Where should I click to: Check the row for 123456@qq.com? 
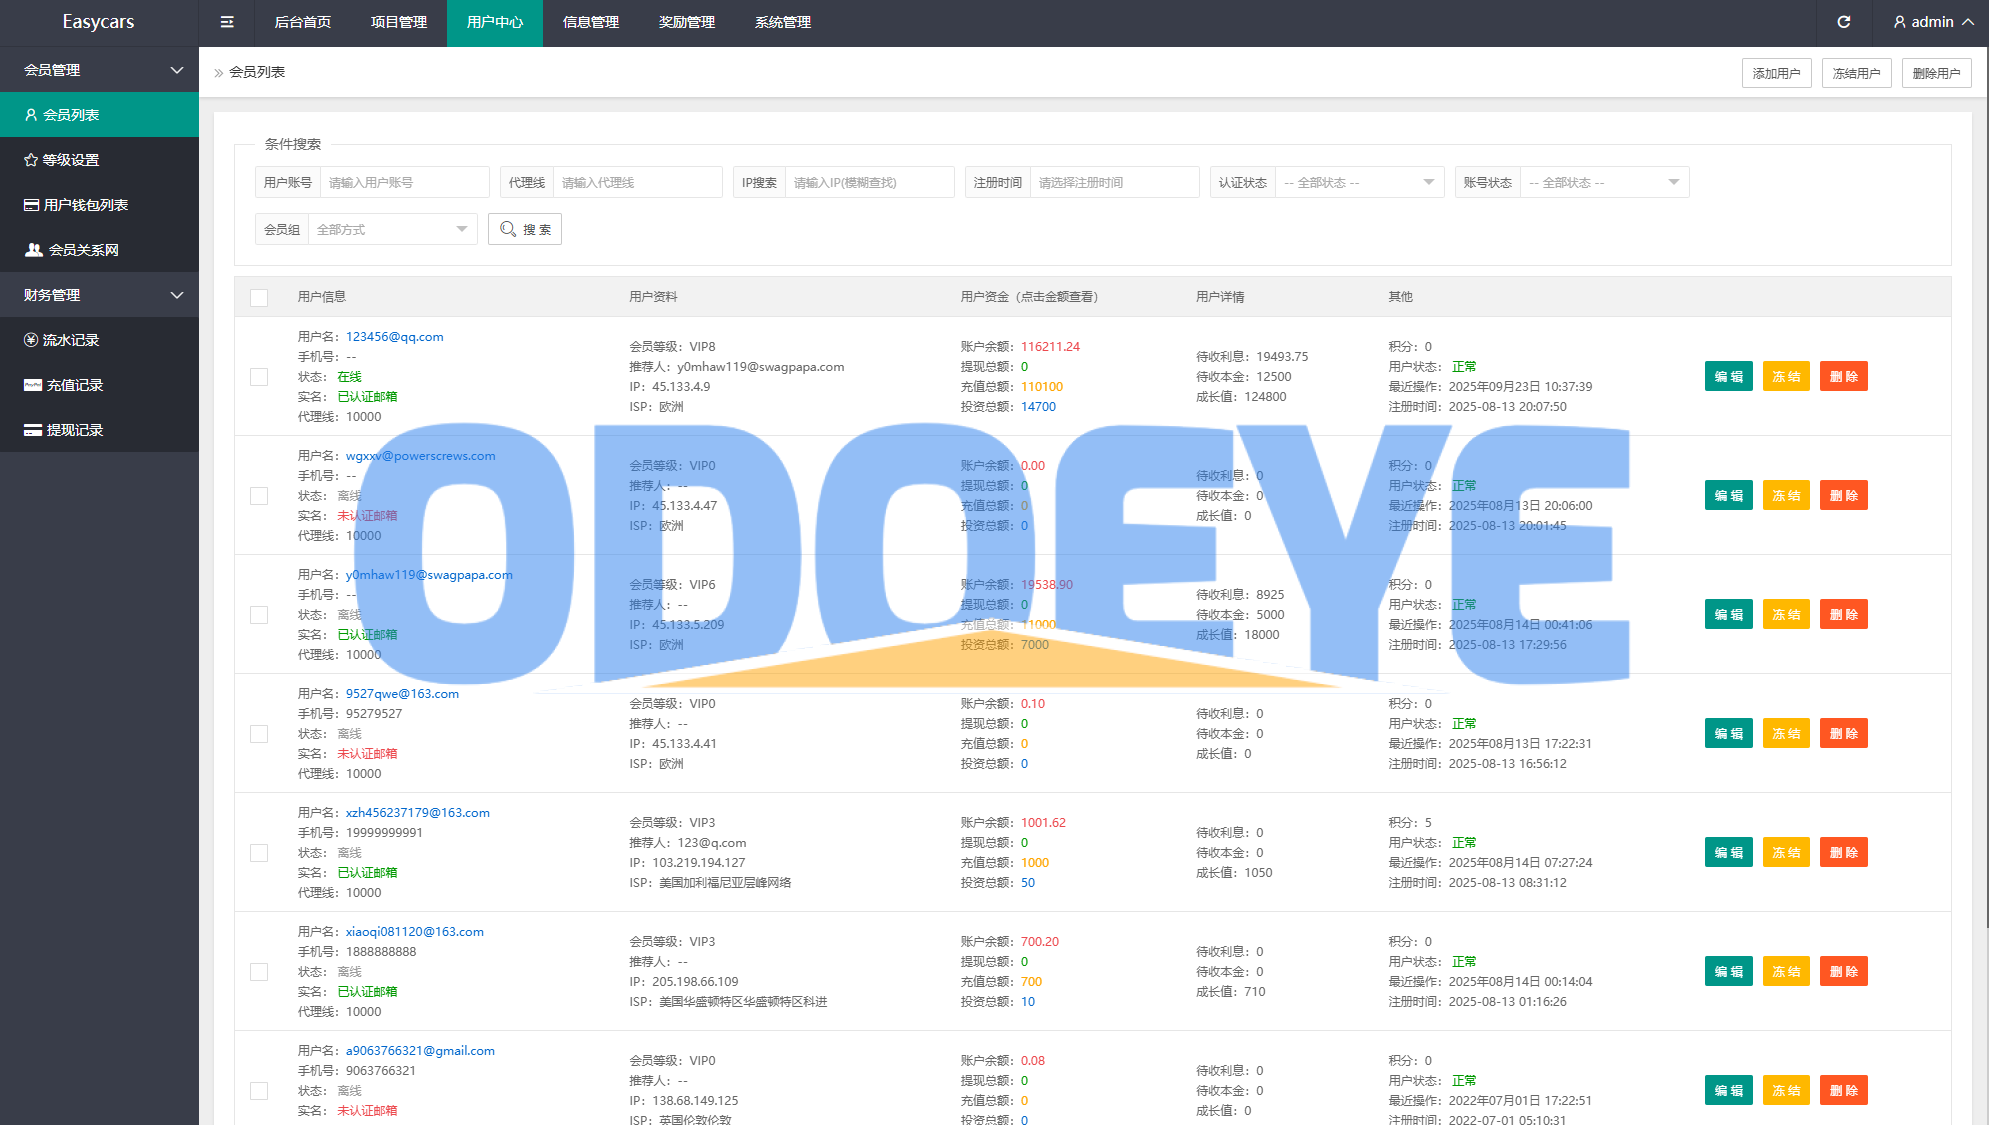[259, 377]
